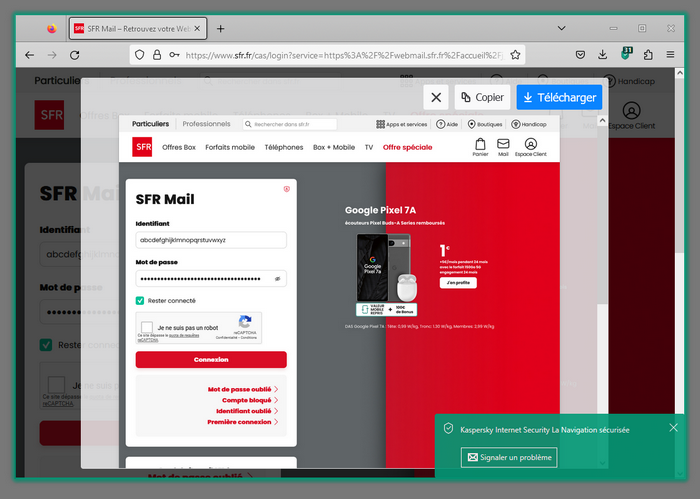Expand the list all tabs chevron
The width and height of the screenshot is (700, 499).
[x=562, y=28]
